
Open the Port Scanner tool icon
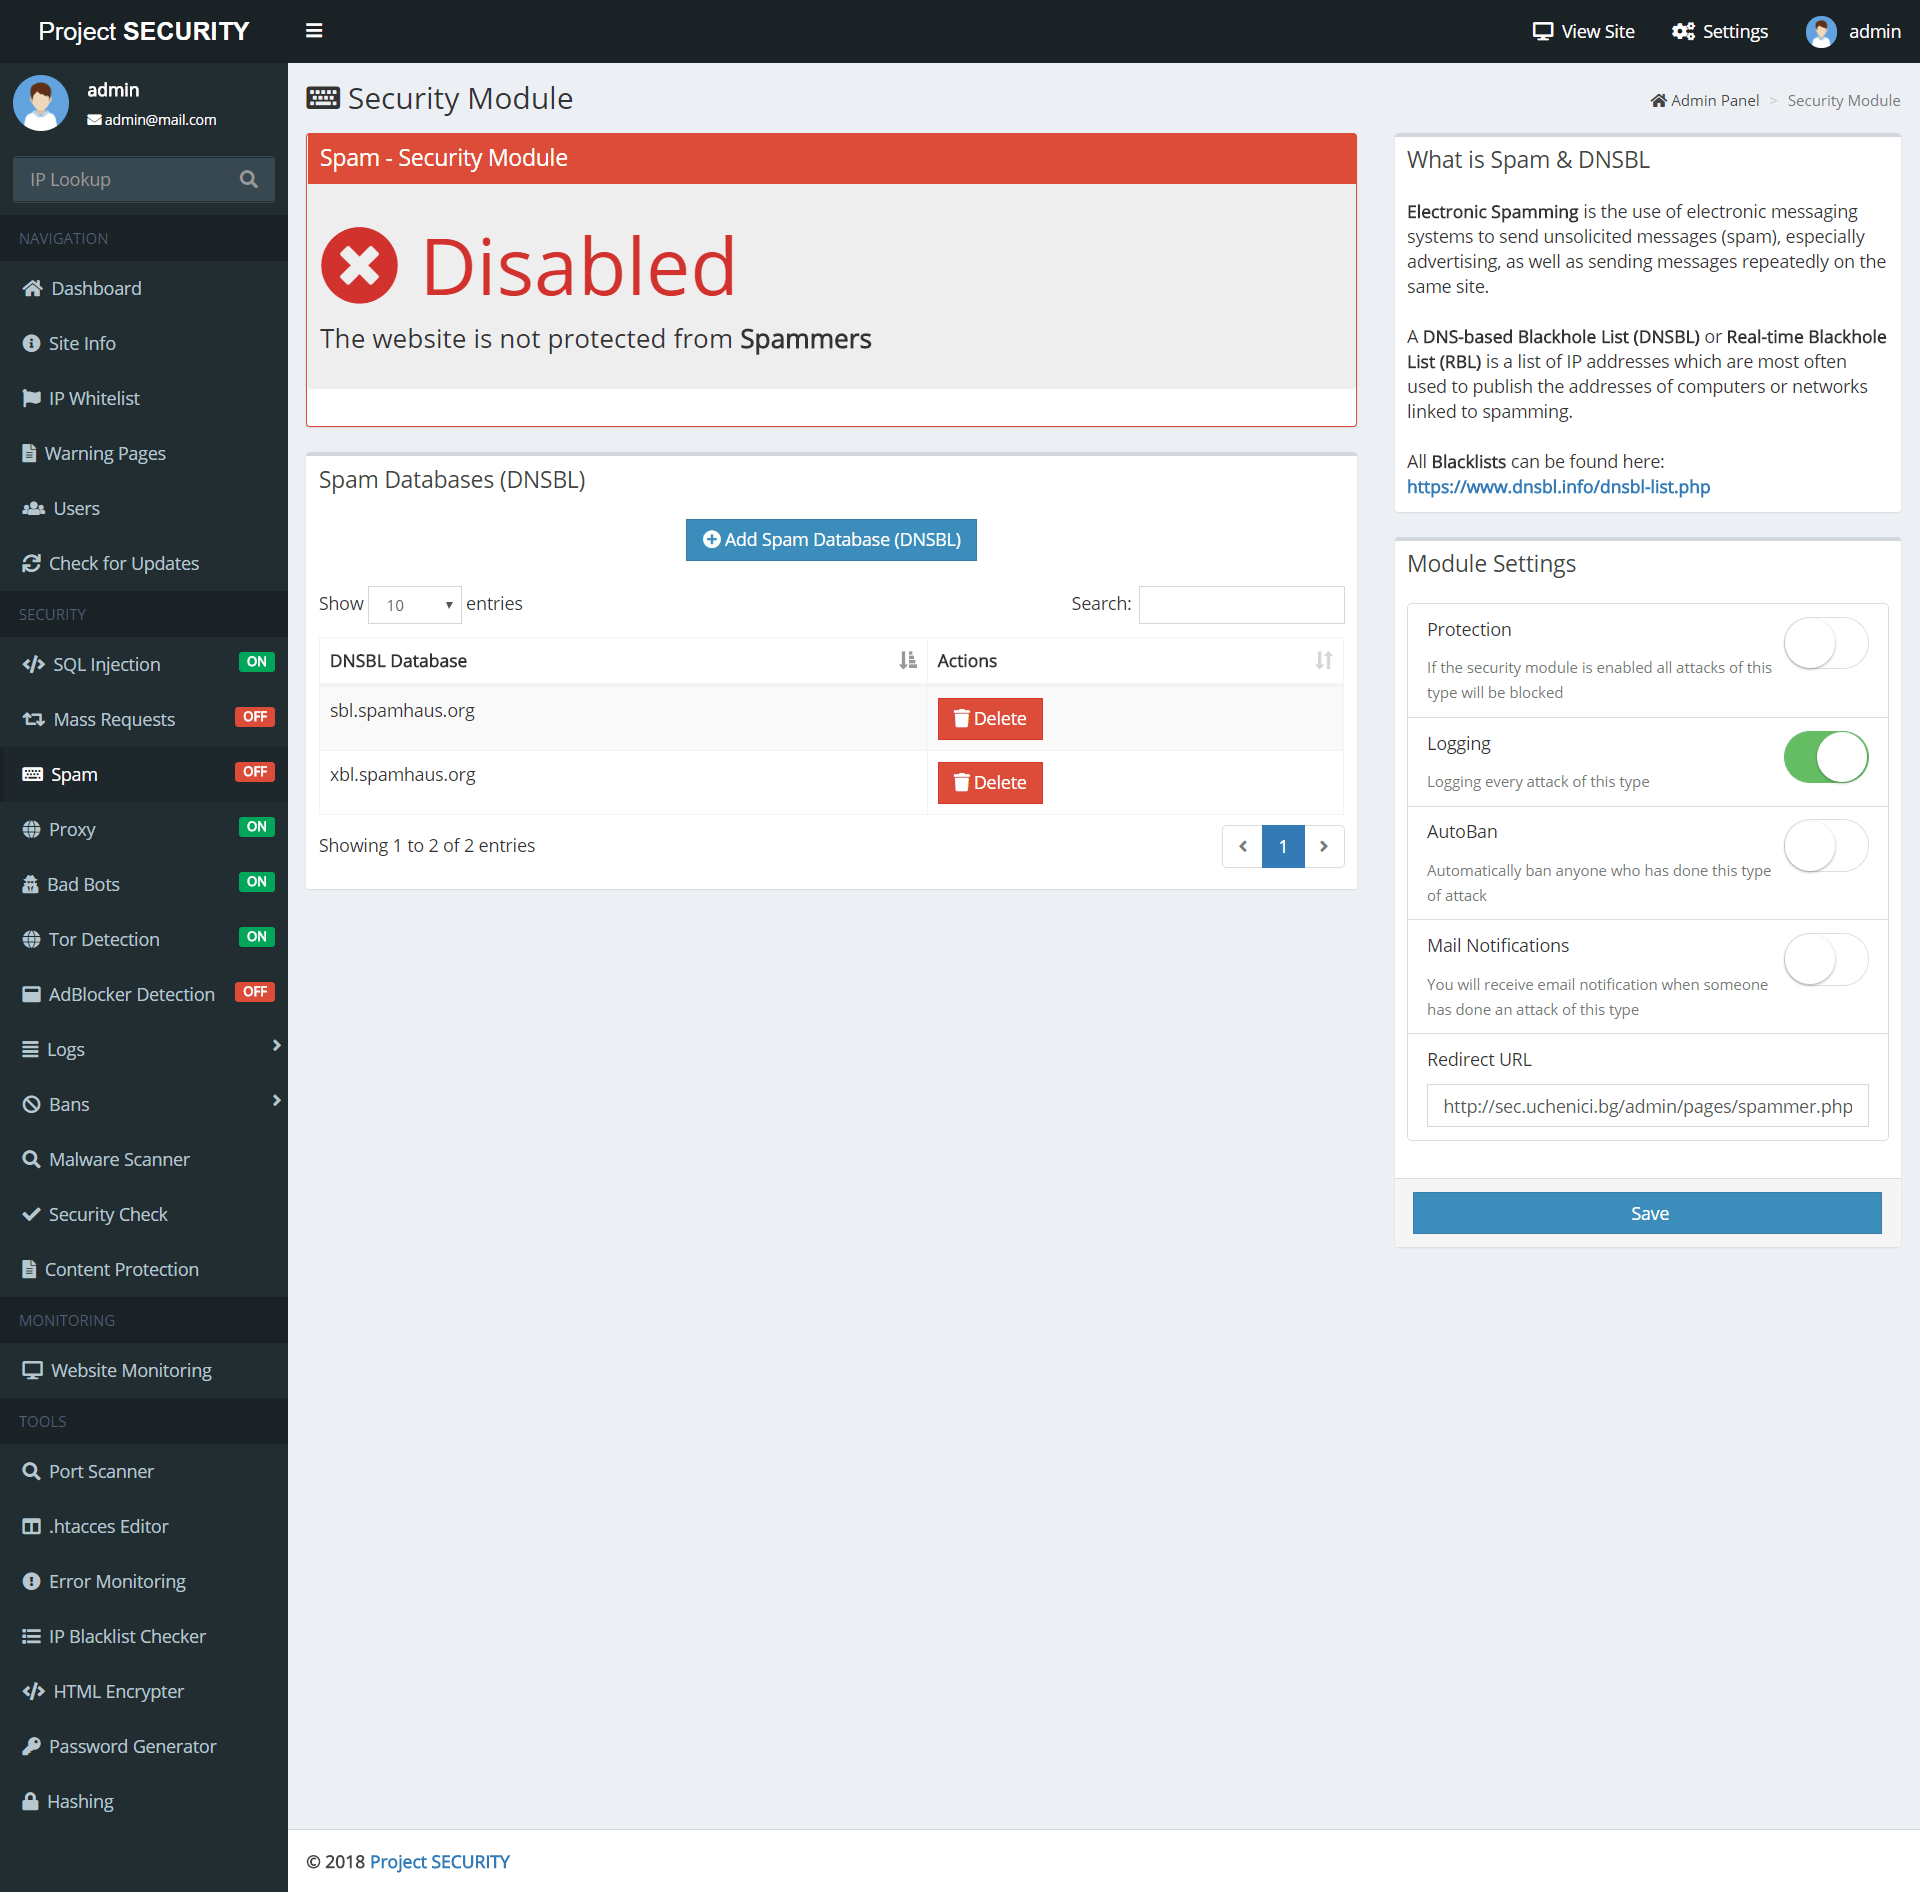(31, 1470)
